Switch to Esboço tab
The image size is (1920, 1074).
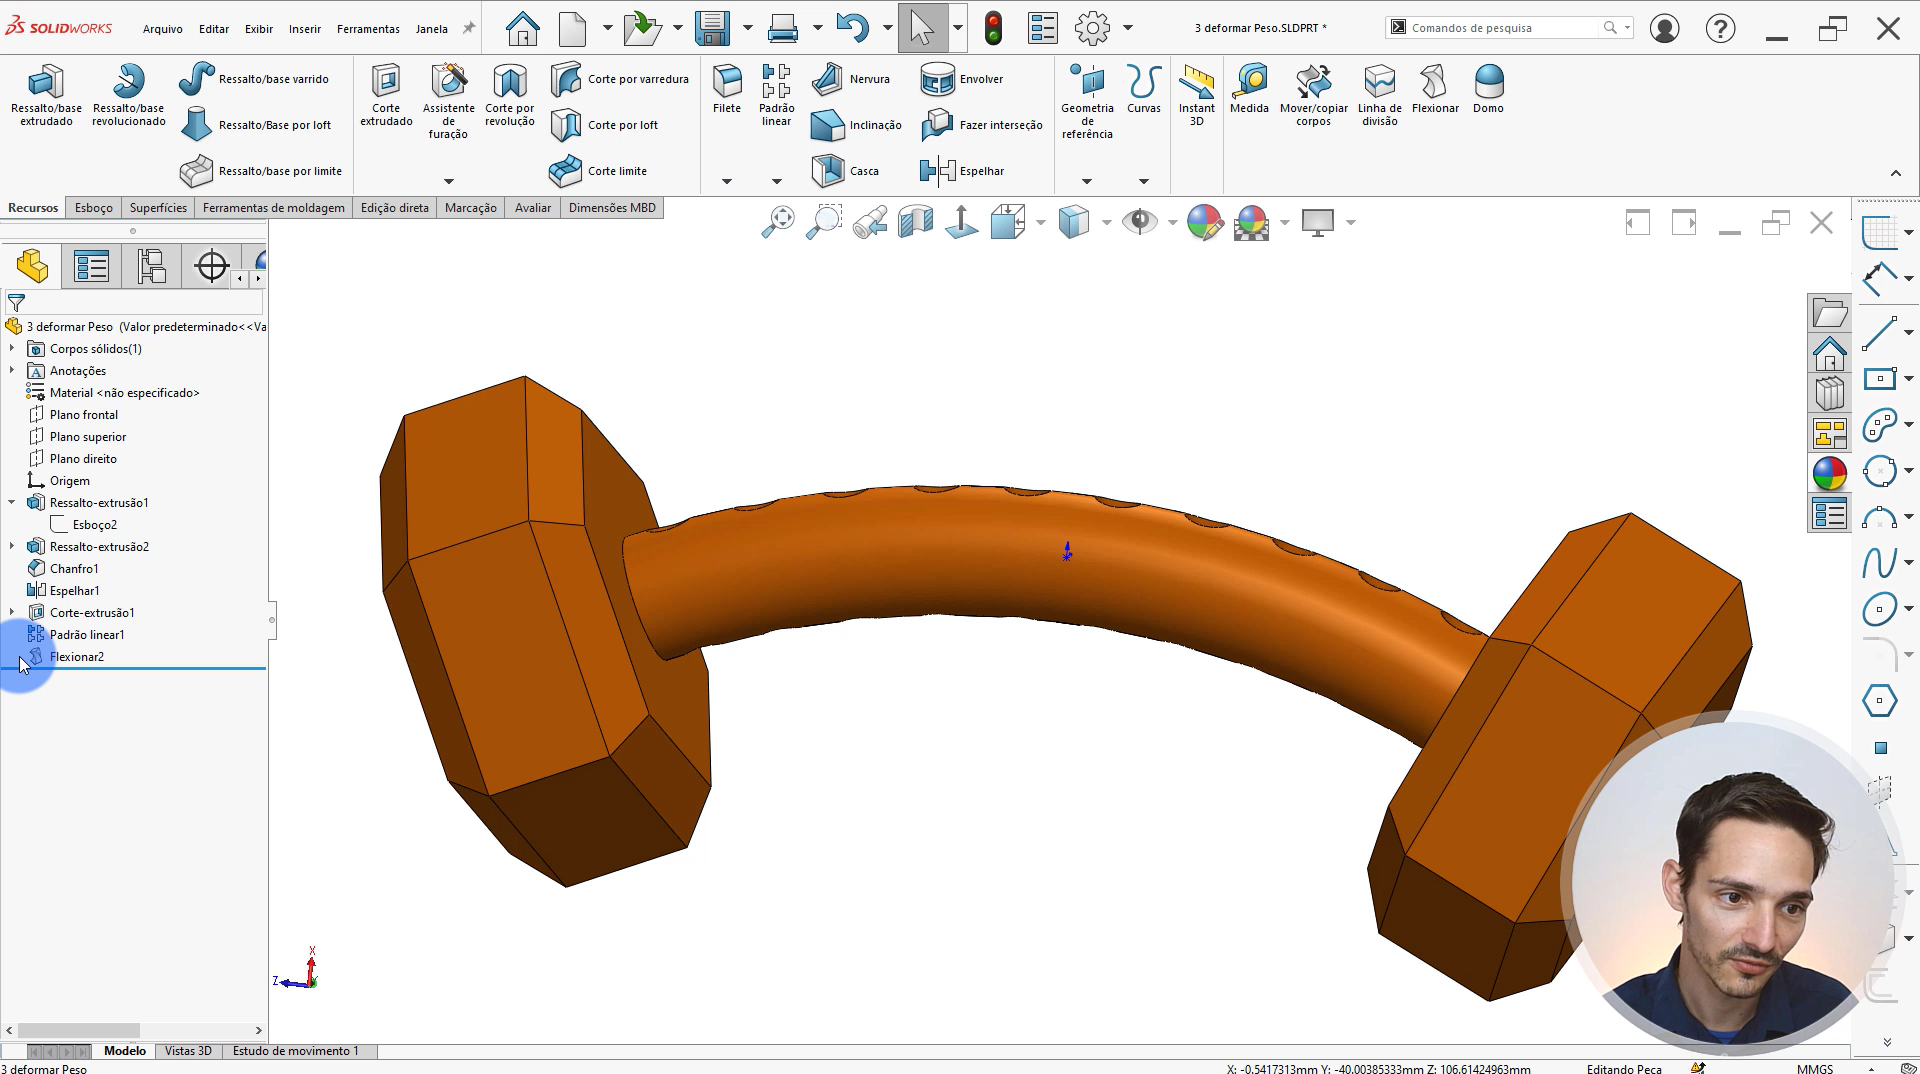point(94,208)
